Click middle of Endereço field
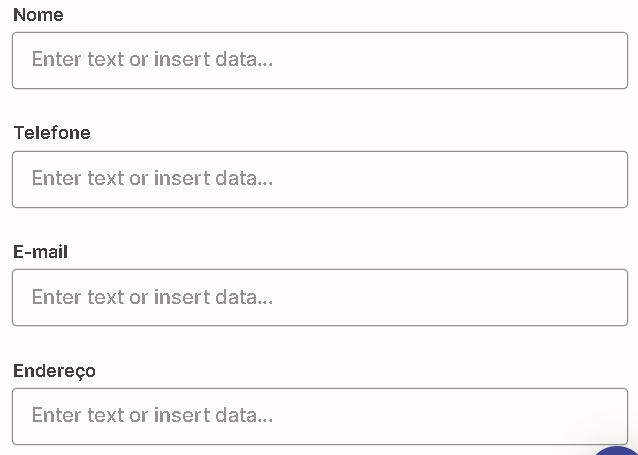 [x=320, y=416]
